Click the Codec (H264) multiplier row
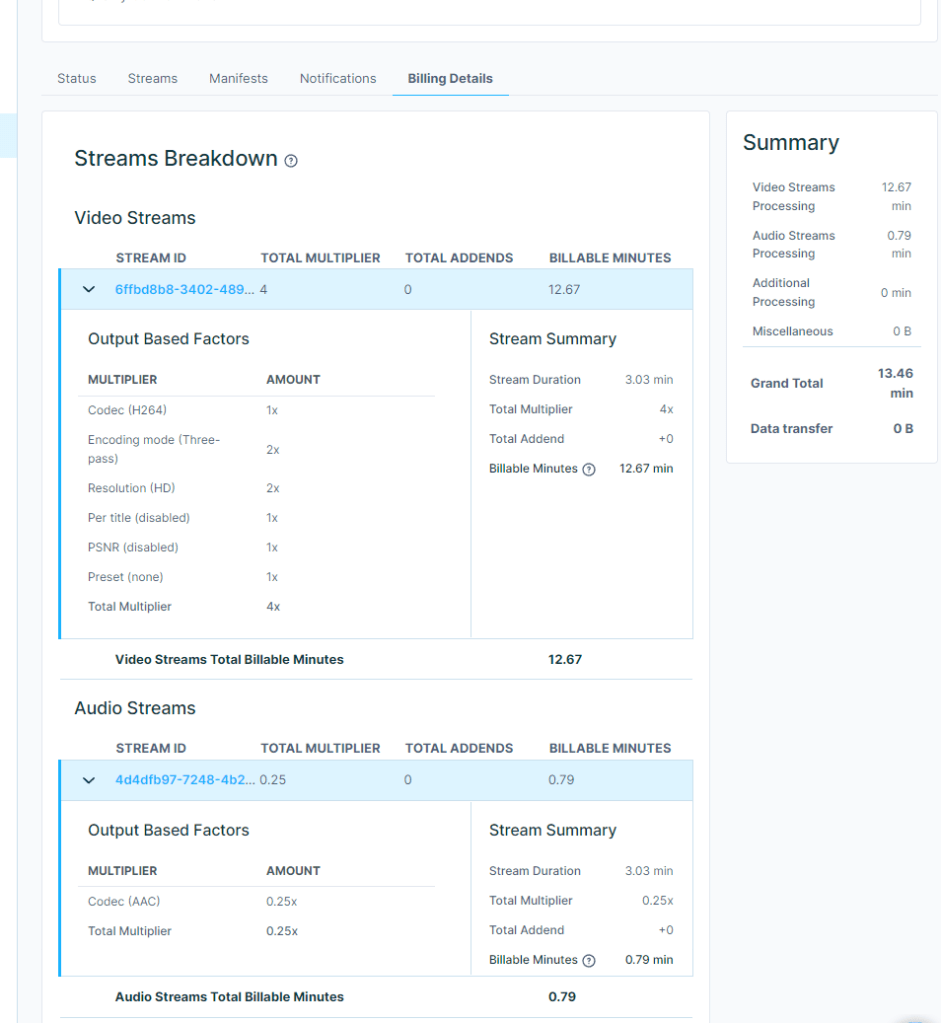 [x=256, y=410]
